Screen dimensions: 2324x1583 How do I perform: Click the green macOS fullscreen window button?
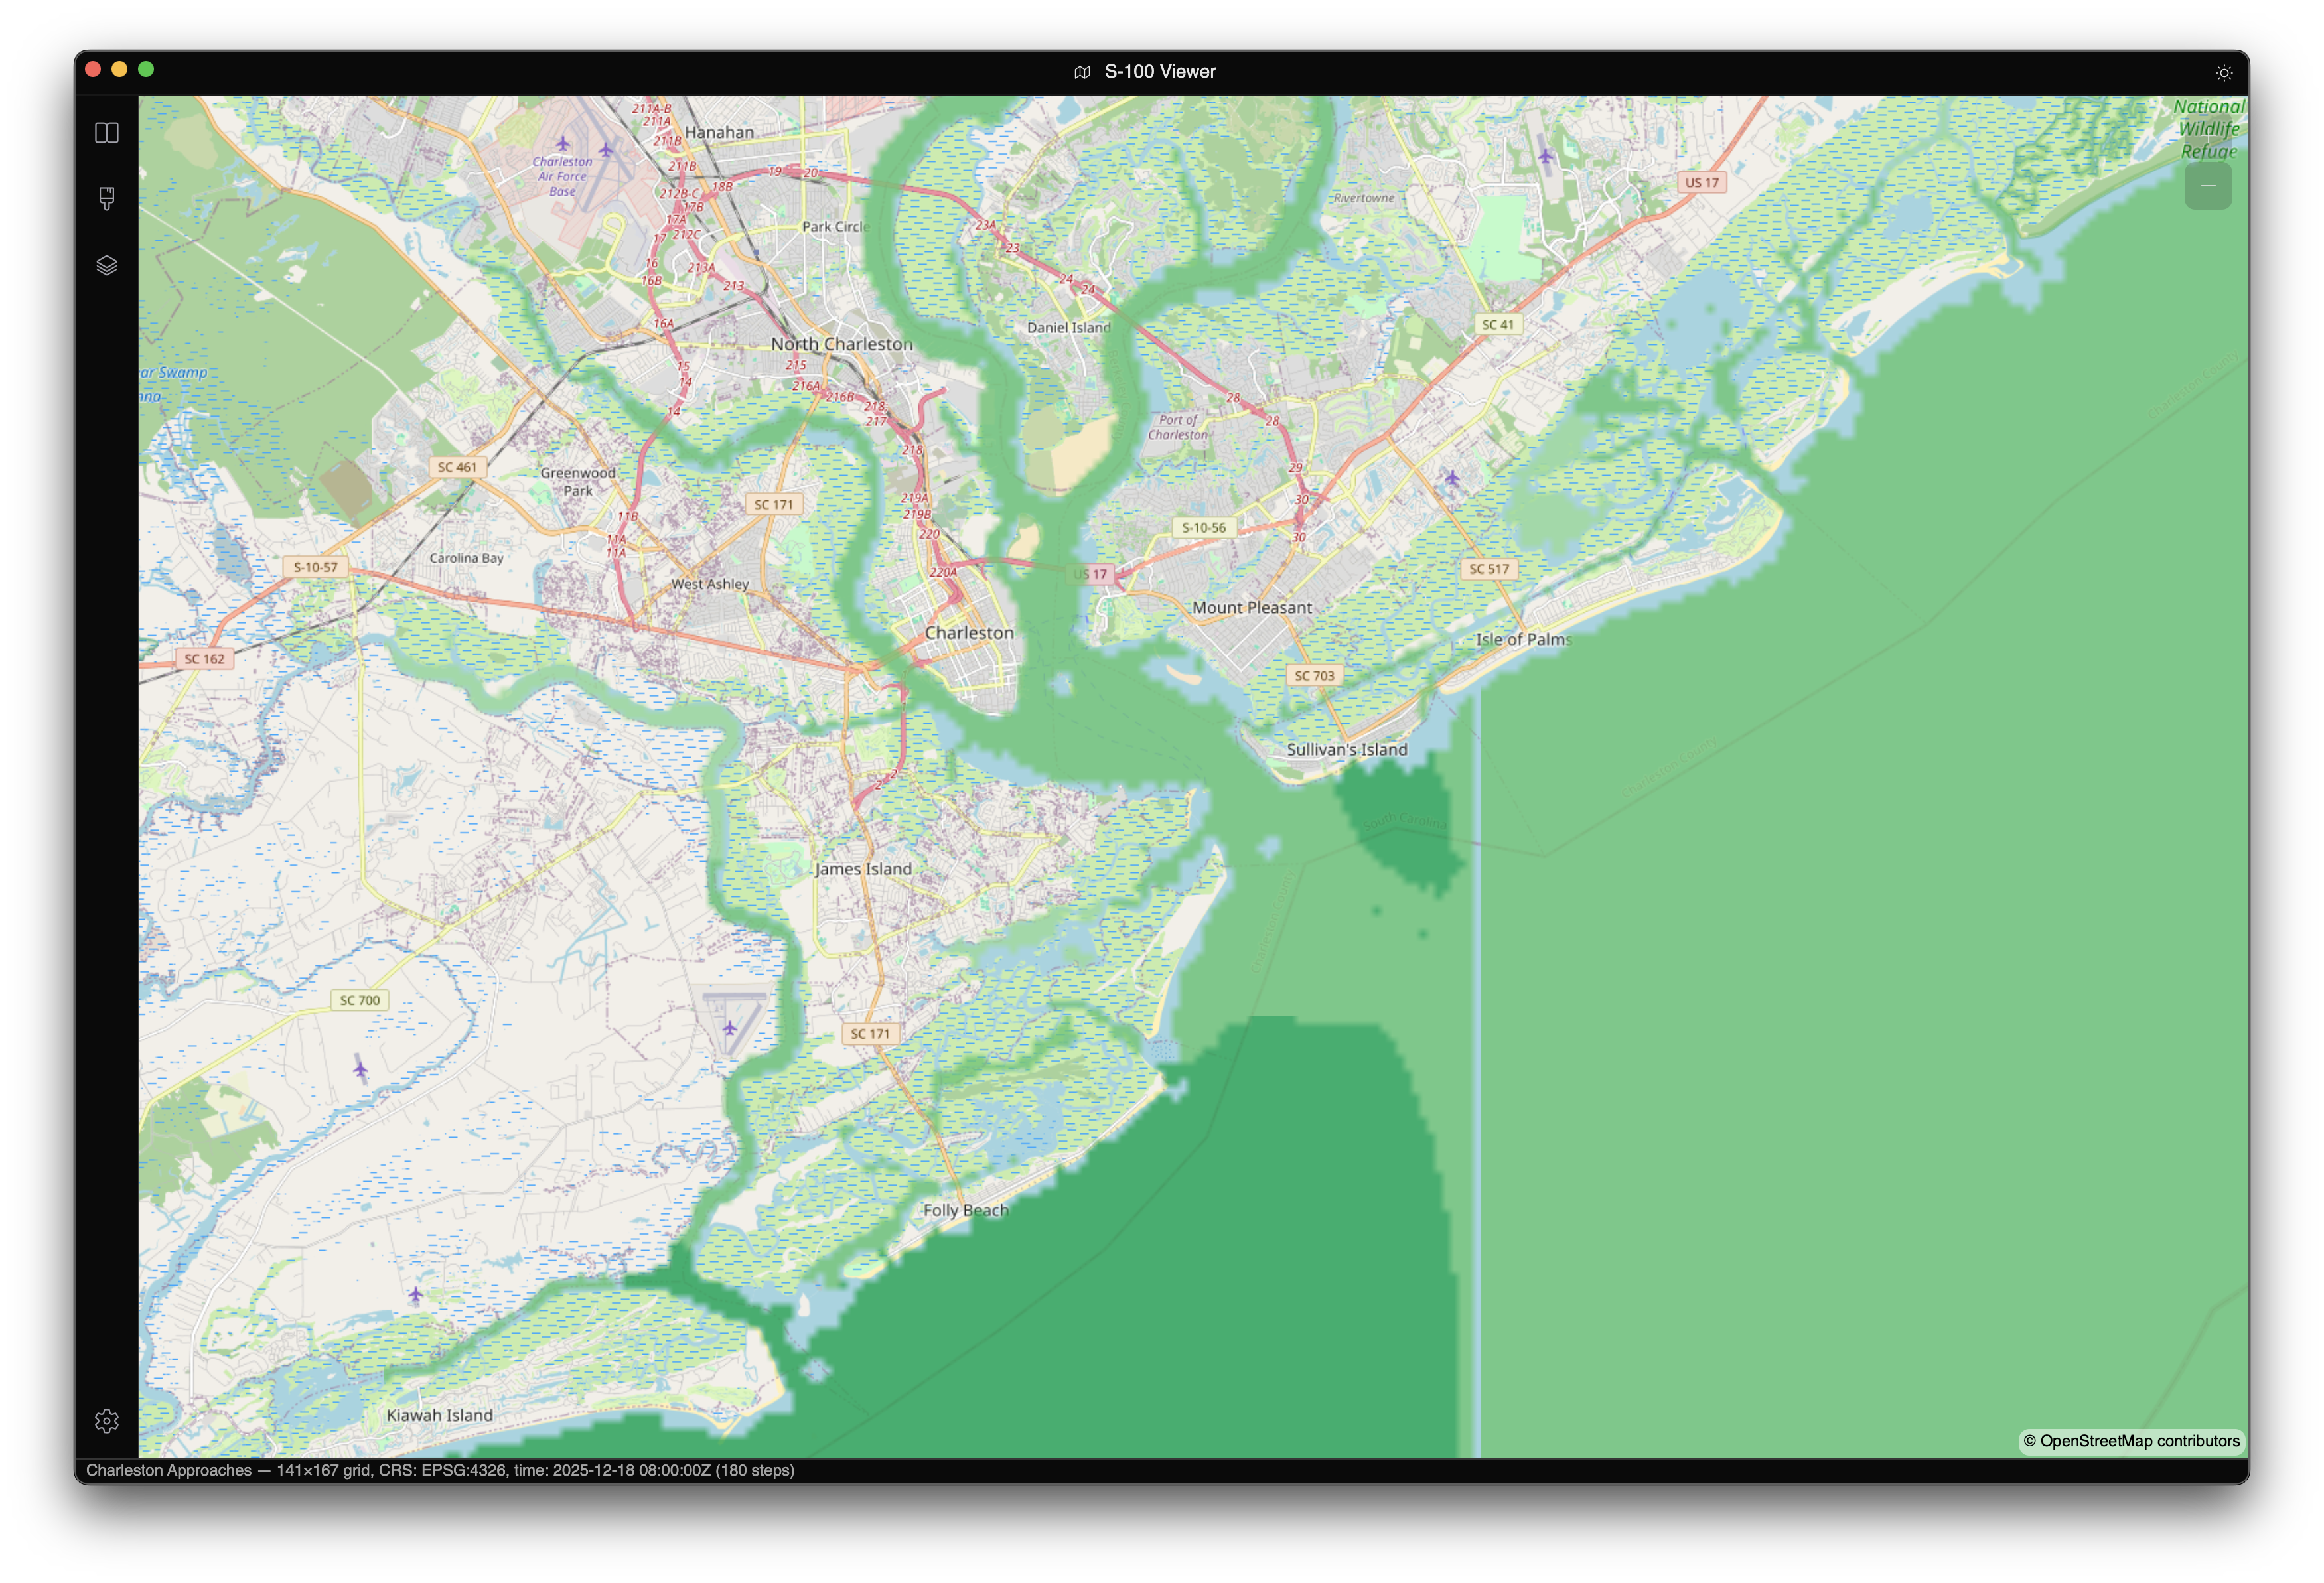click(x=146, y=69)
